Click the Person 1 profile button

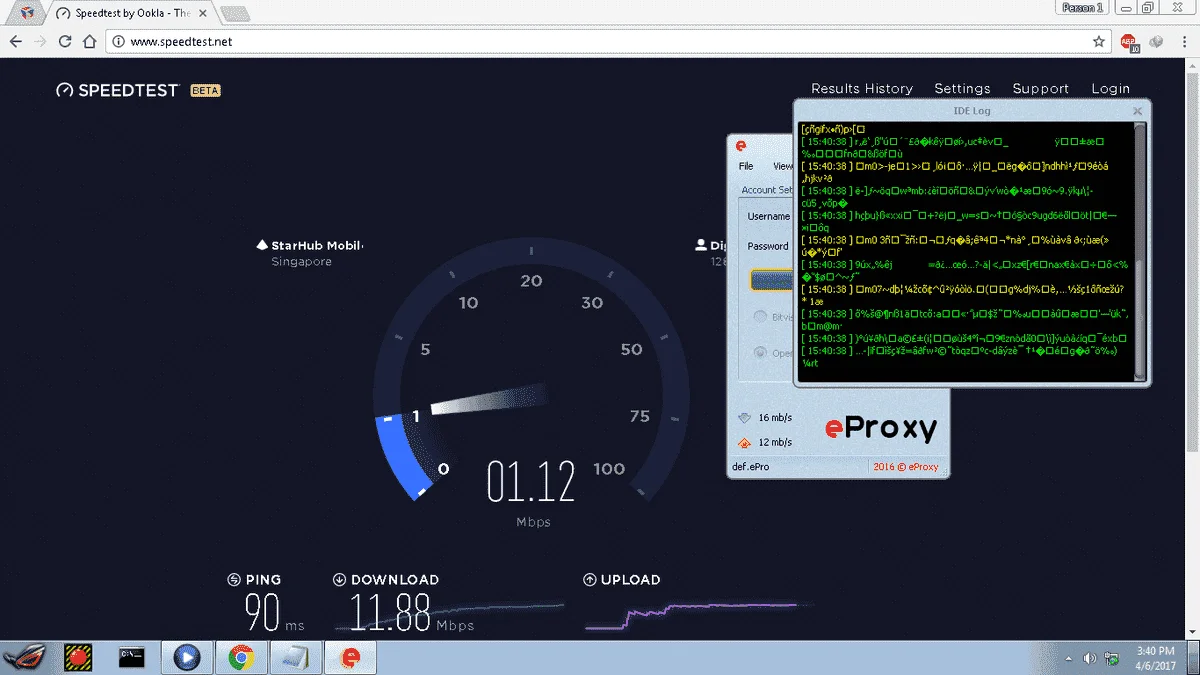[x=1082, y=7]
